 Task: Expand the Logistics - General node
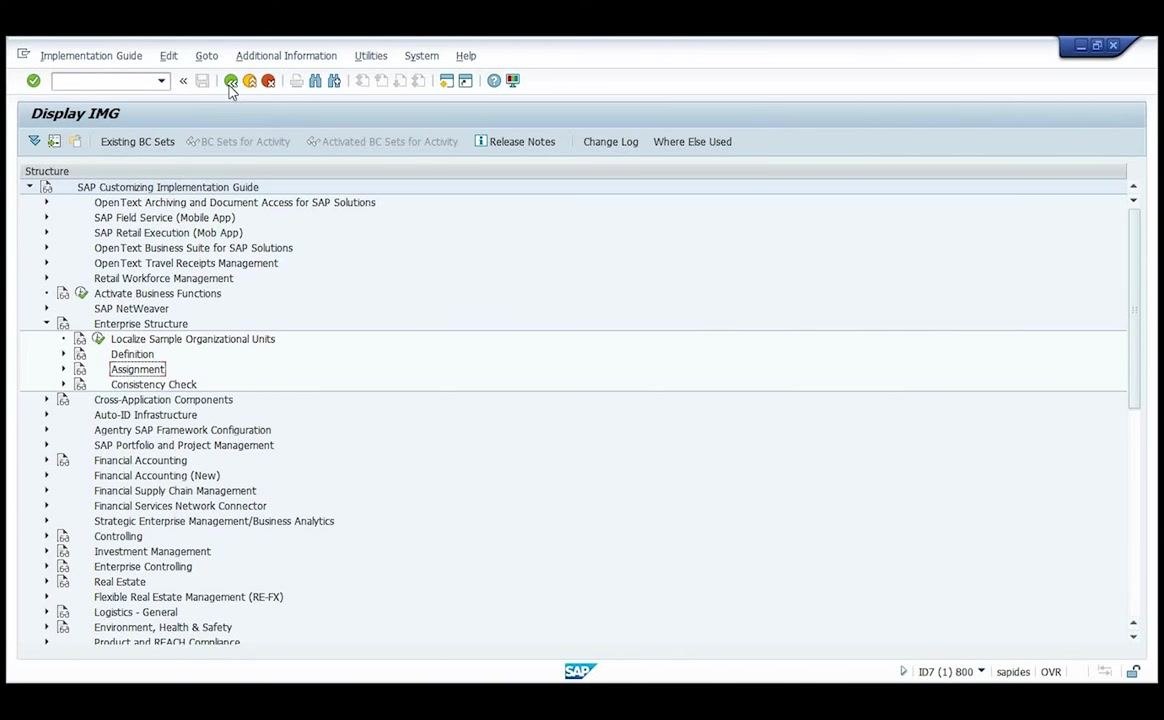[46, 612]
